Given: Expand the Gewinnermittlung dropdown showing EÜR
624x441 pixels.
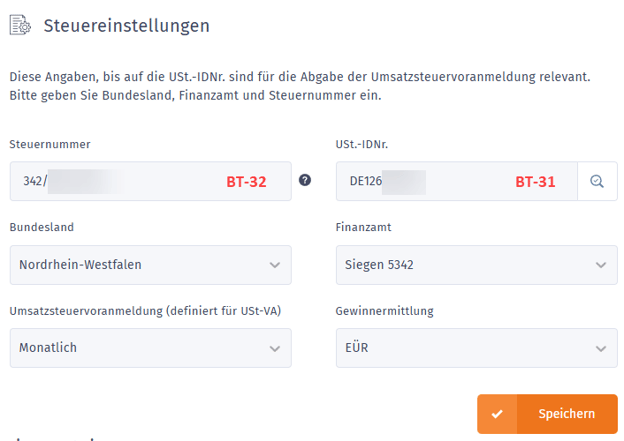Looking at the screenshot, I should pos(476,348).
